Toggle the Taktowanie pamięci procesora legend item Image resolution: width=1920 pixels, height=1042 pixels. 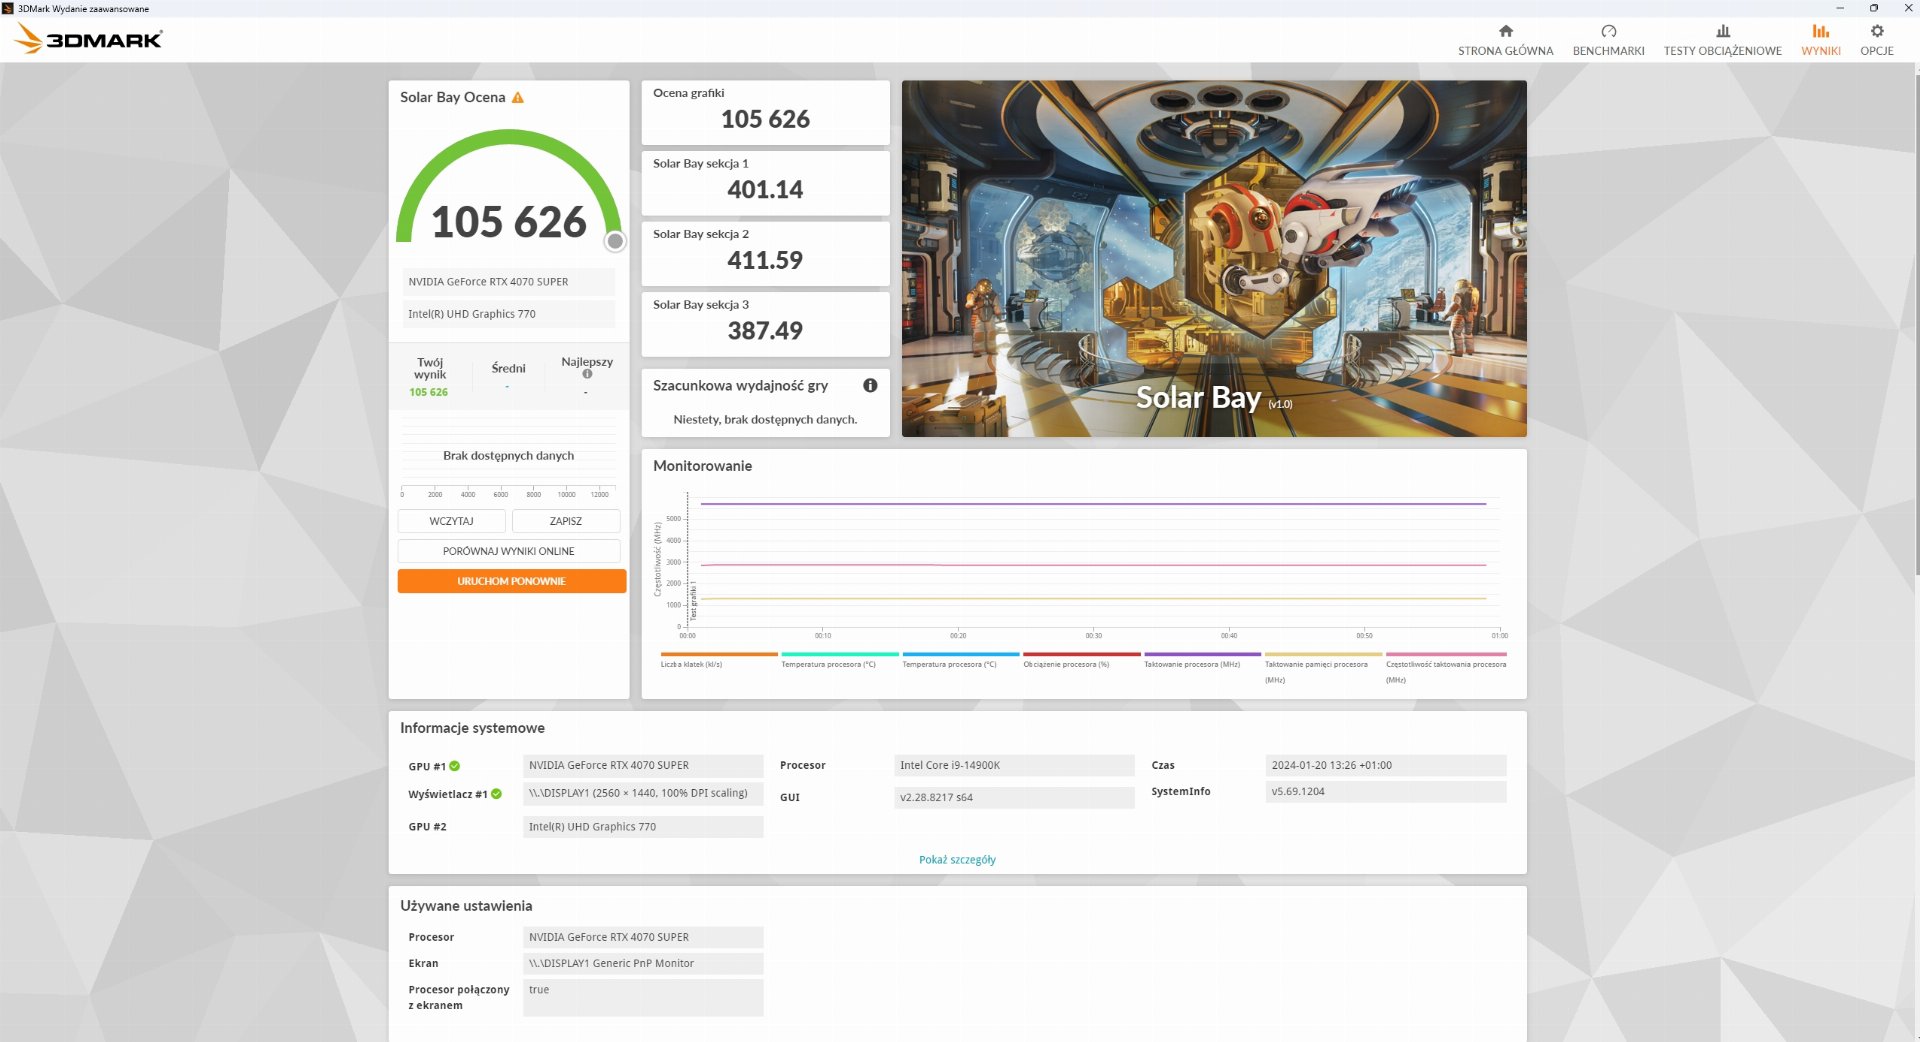tap(1323, 668)
